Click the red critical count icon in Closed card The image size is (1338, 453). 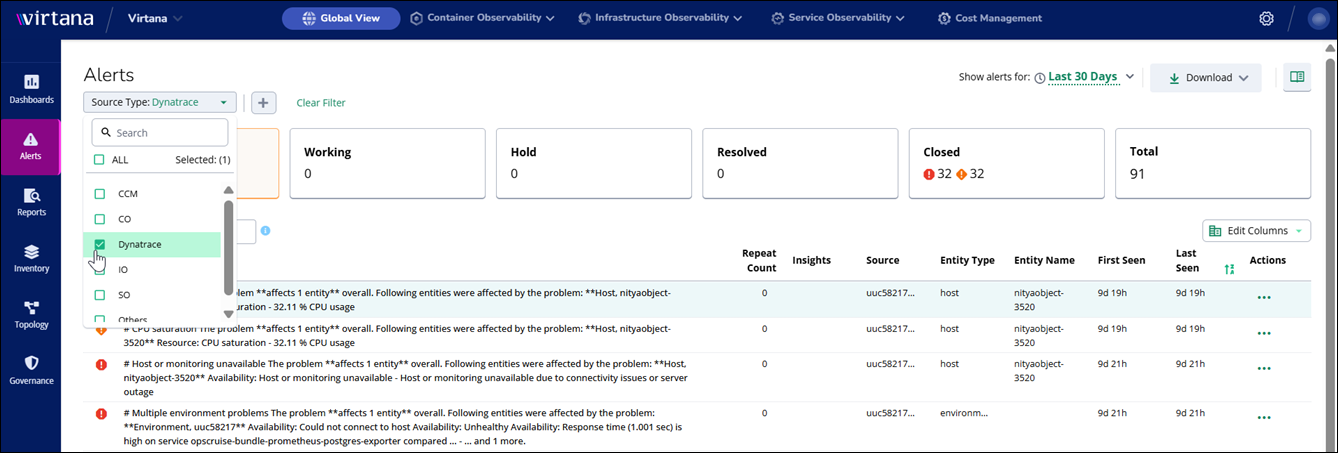point(929,174)
